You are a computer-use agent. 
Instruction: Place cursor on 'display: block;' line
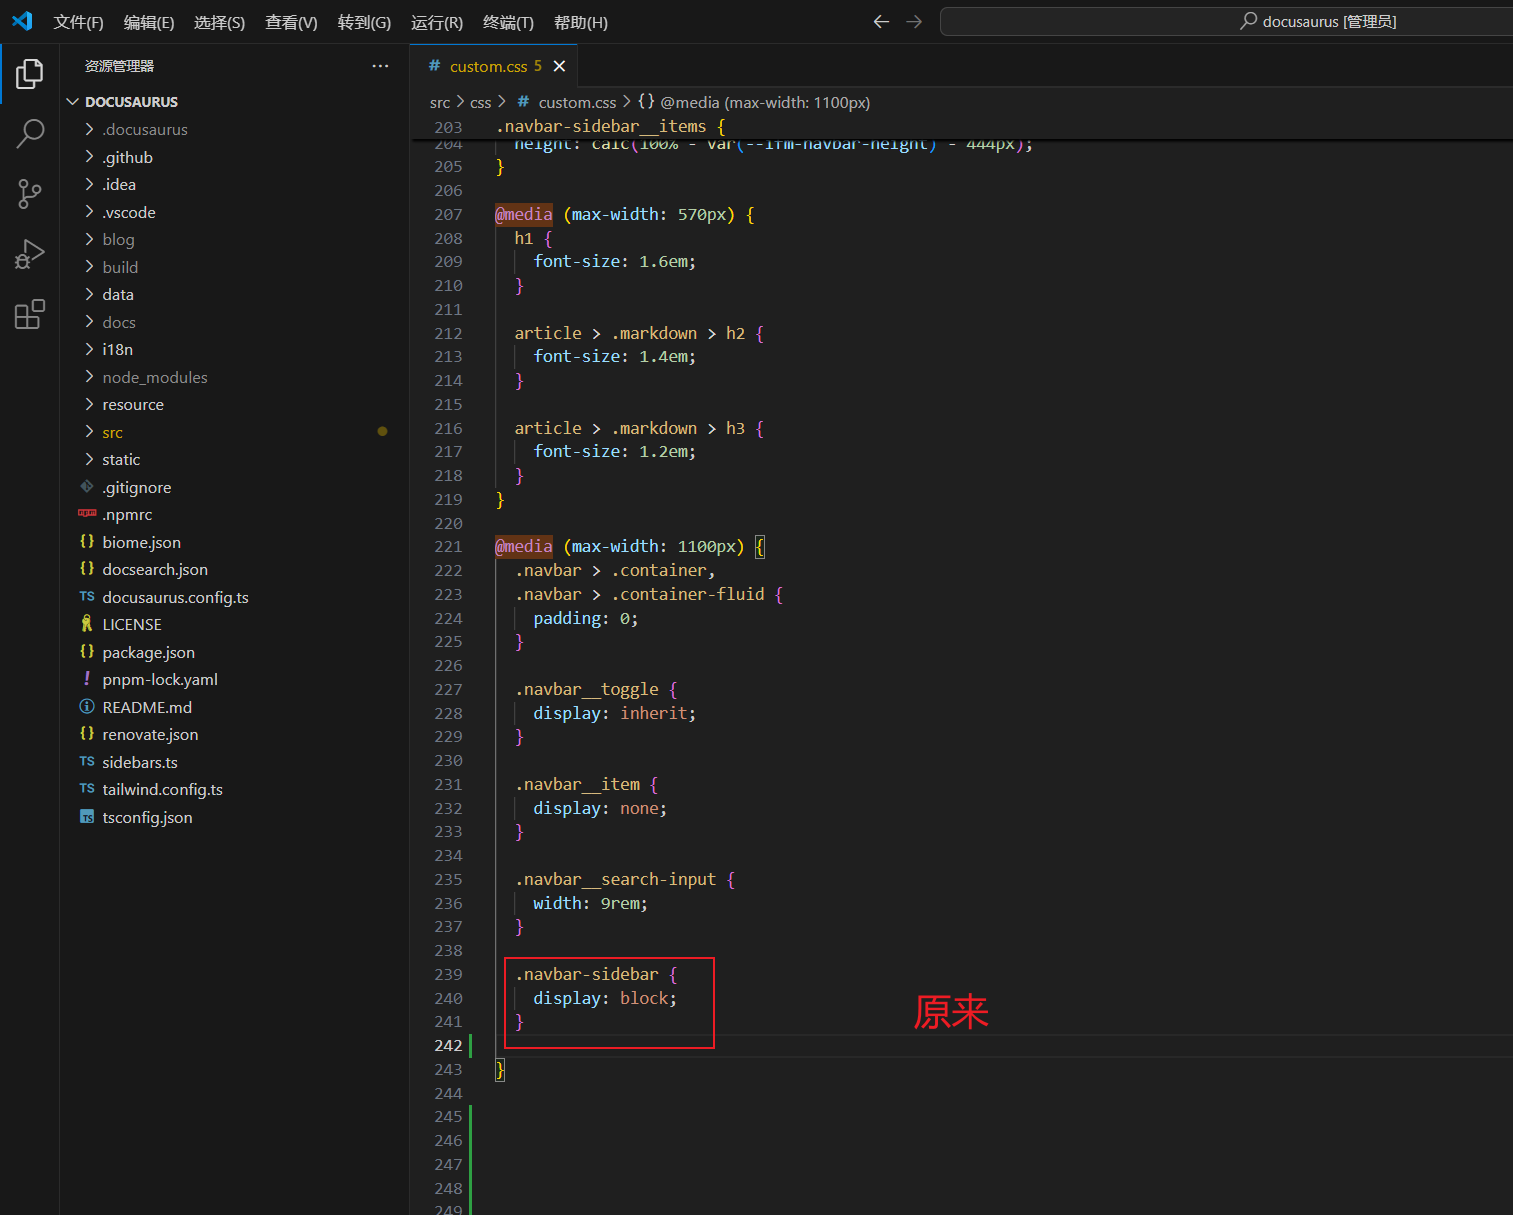click(x=605, y=998)
